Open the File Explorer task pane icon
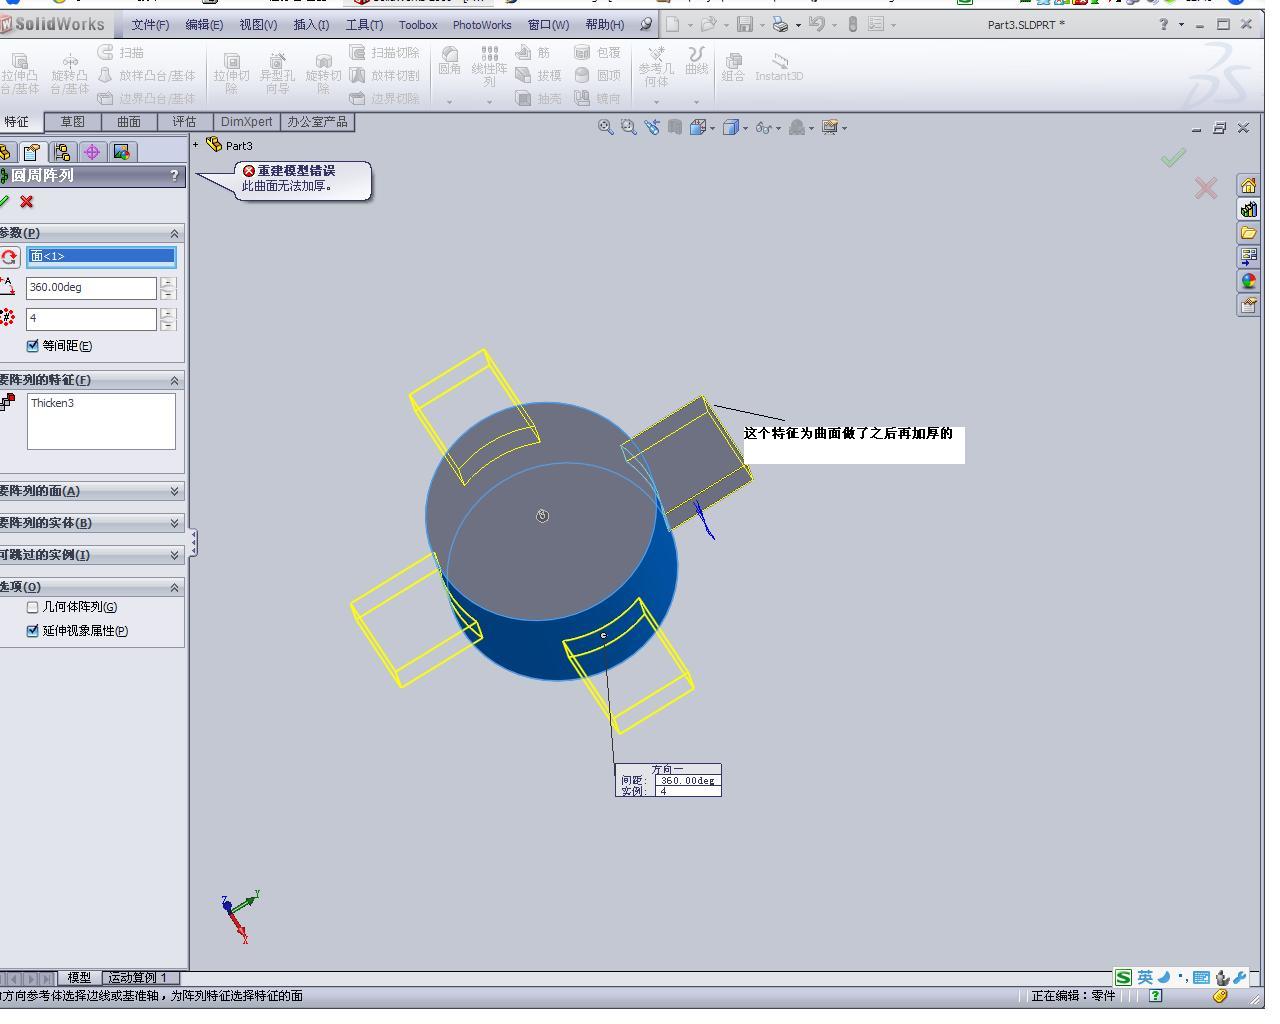 pyautogui.click(x=1248, y=233)
